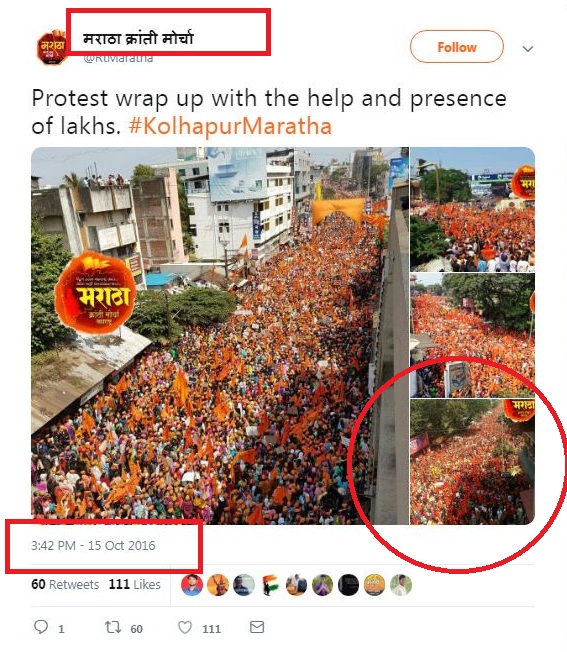Screen dimensions: 567x652
Task: Click the reply speech bubble icon
Action: pos(41,627)
